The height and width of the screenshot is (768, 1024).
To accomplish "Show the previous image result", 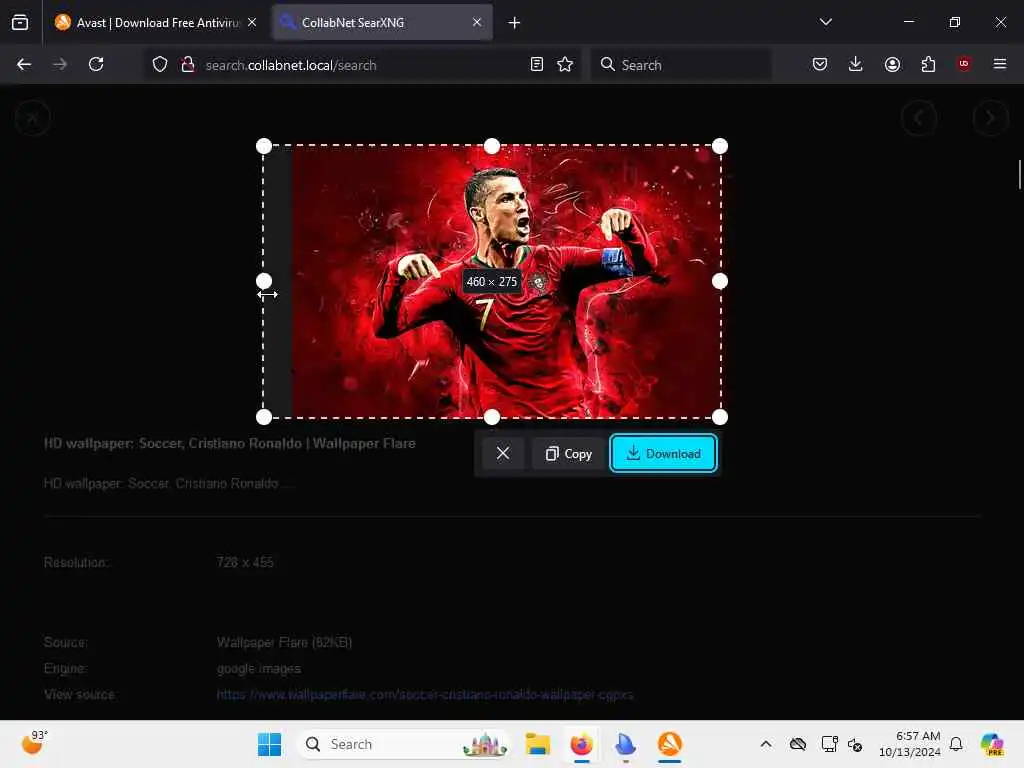I will 919,118.
